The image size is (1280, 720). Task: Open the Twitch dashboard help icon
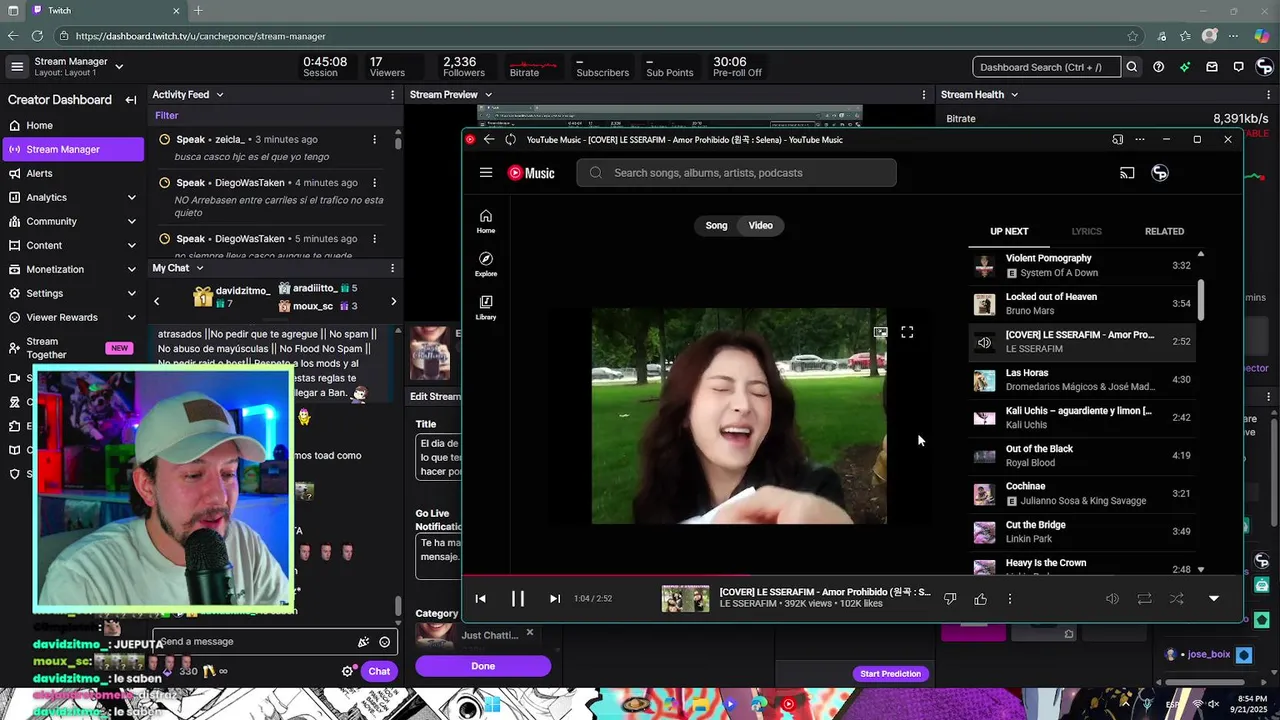coord(1158,67)
